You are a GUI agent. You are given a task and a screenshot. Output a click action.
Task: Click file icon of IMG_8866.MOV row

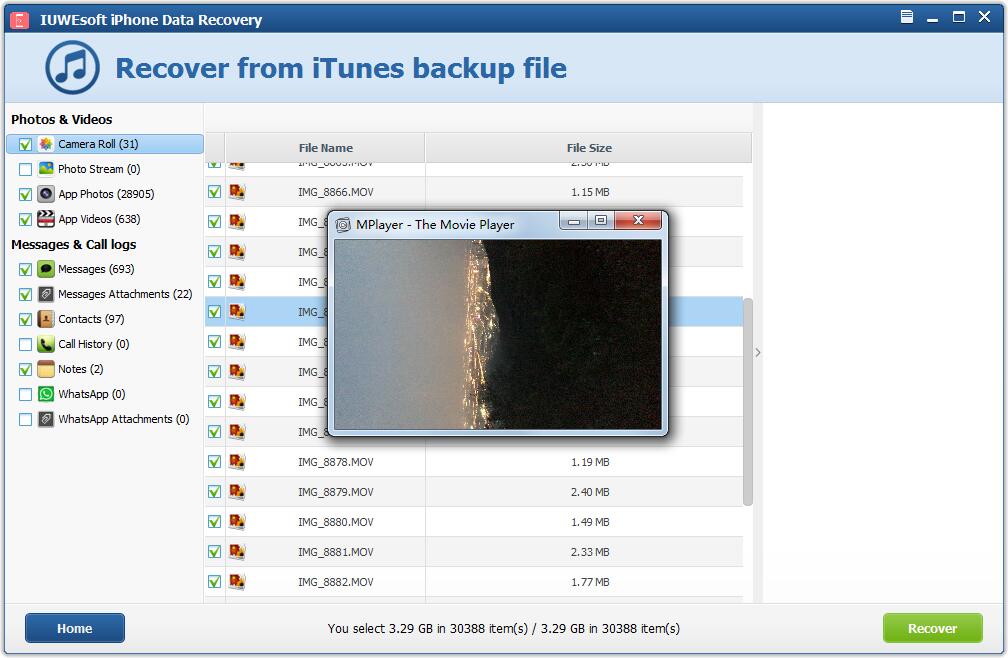tap(237, 191)
